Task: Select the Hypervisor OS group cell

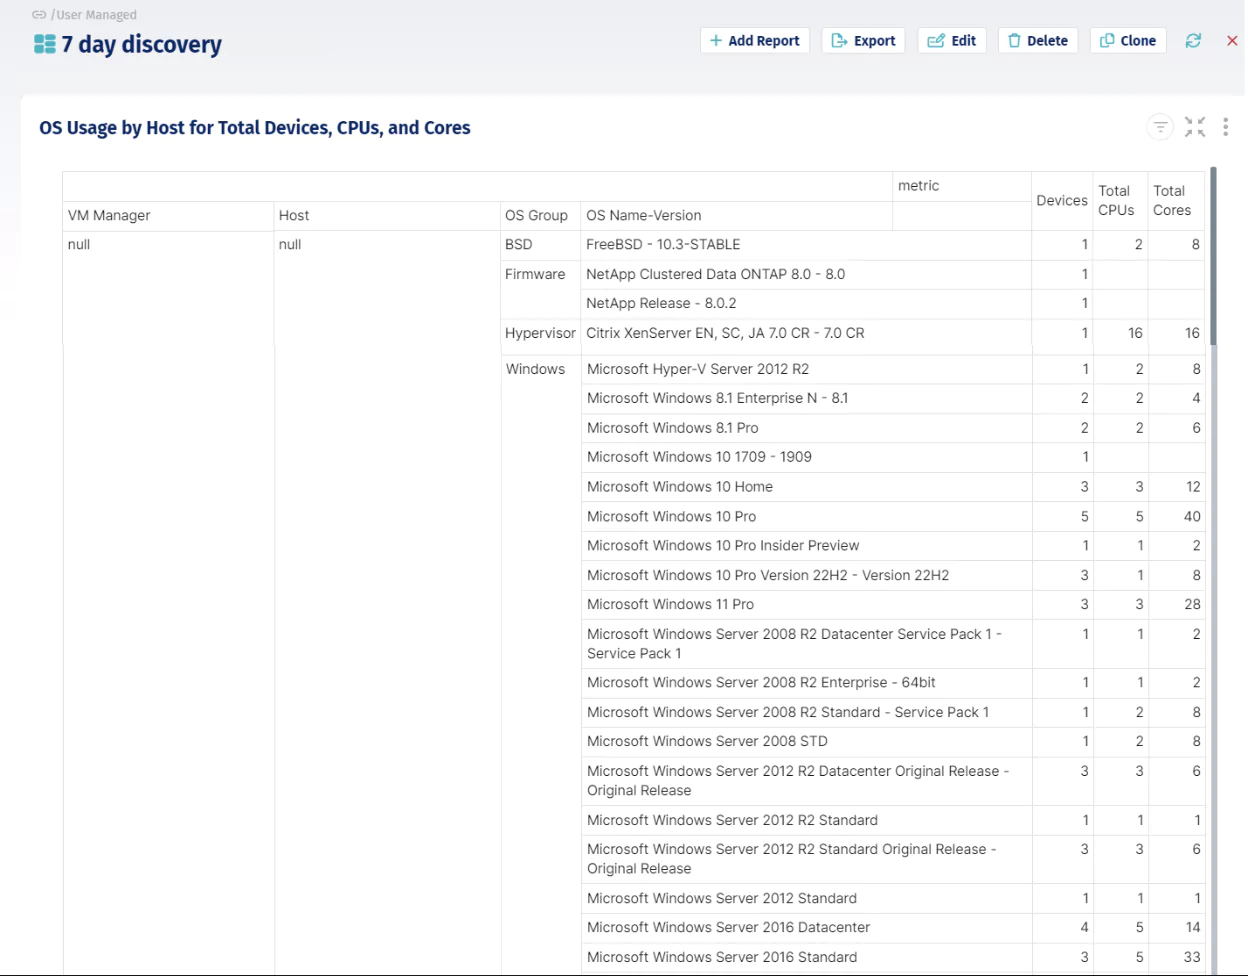Action: (x=540, y=333)
